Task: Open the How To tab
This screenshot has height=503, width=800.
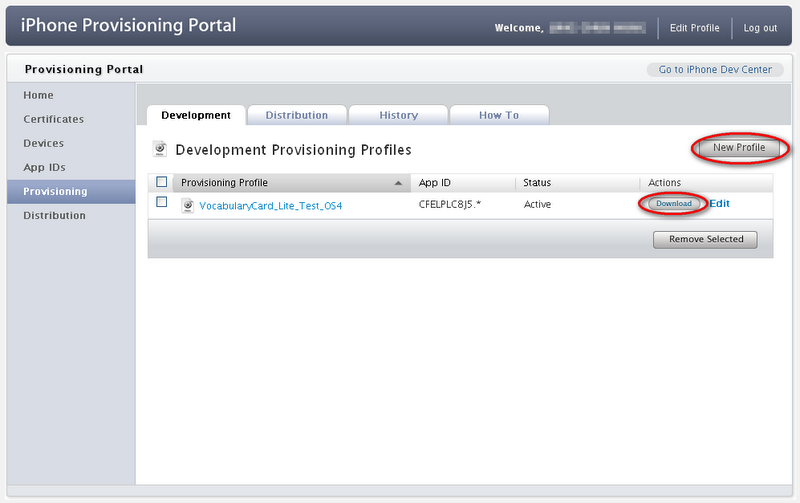Action: point(498,115)
